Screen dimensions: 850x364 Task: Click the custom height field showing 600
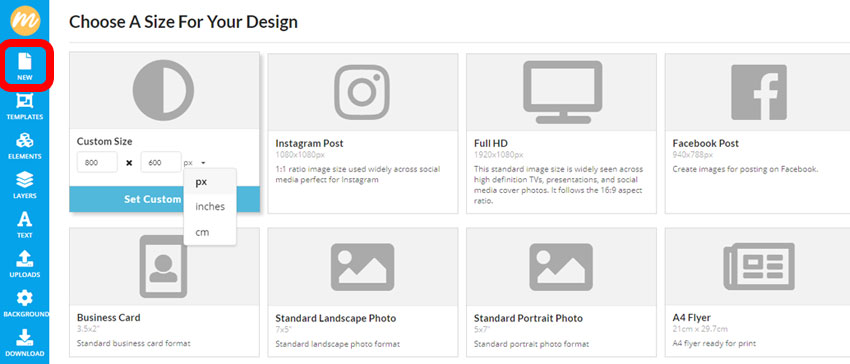point(161,162)
